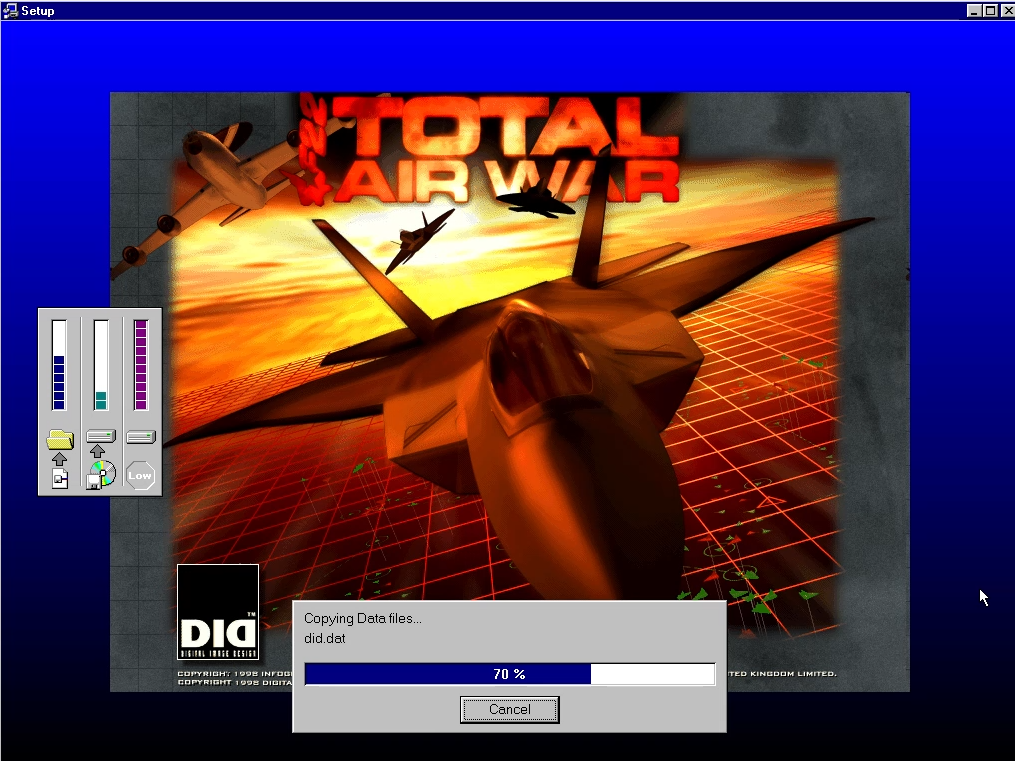Click the "Copying Data files..." status text
The width and height of the screenshot is (1015, 761).
pyautogui.click(x=362, y=619)
